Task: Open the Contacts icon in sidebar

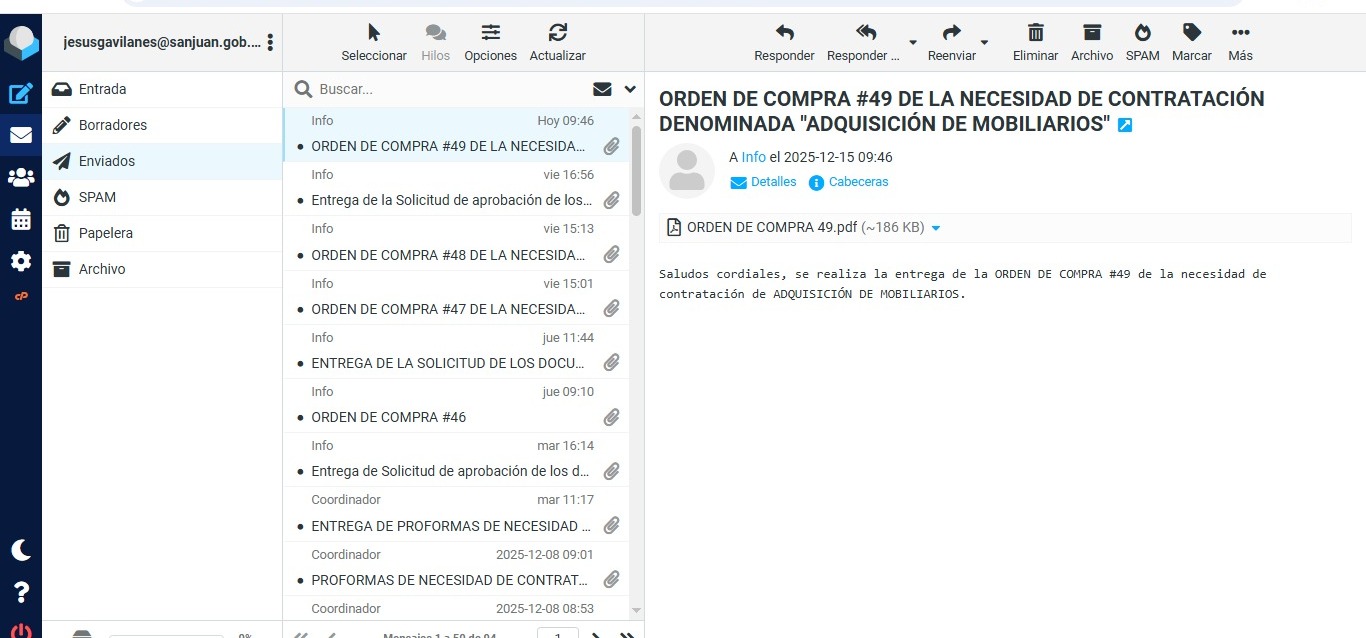Action: (21, 178)
